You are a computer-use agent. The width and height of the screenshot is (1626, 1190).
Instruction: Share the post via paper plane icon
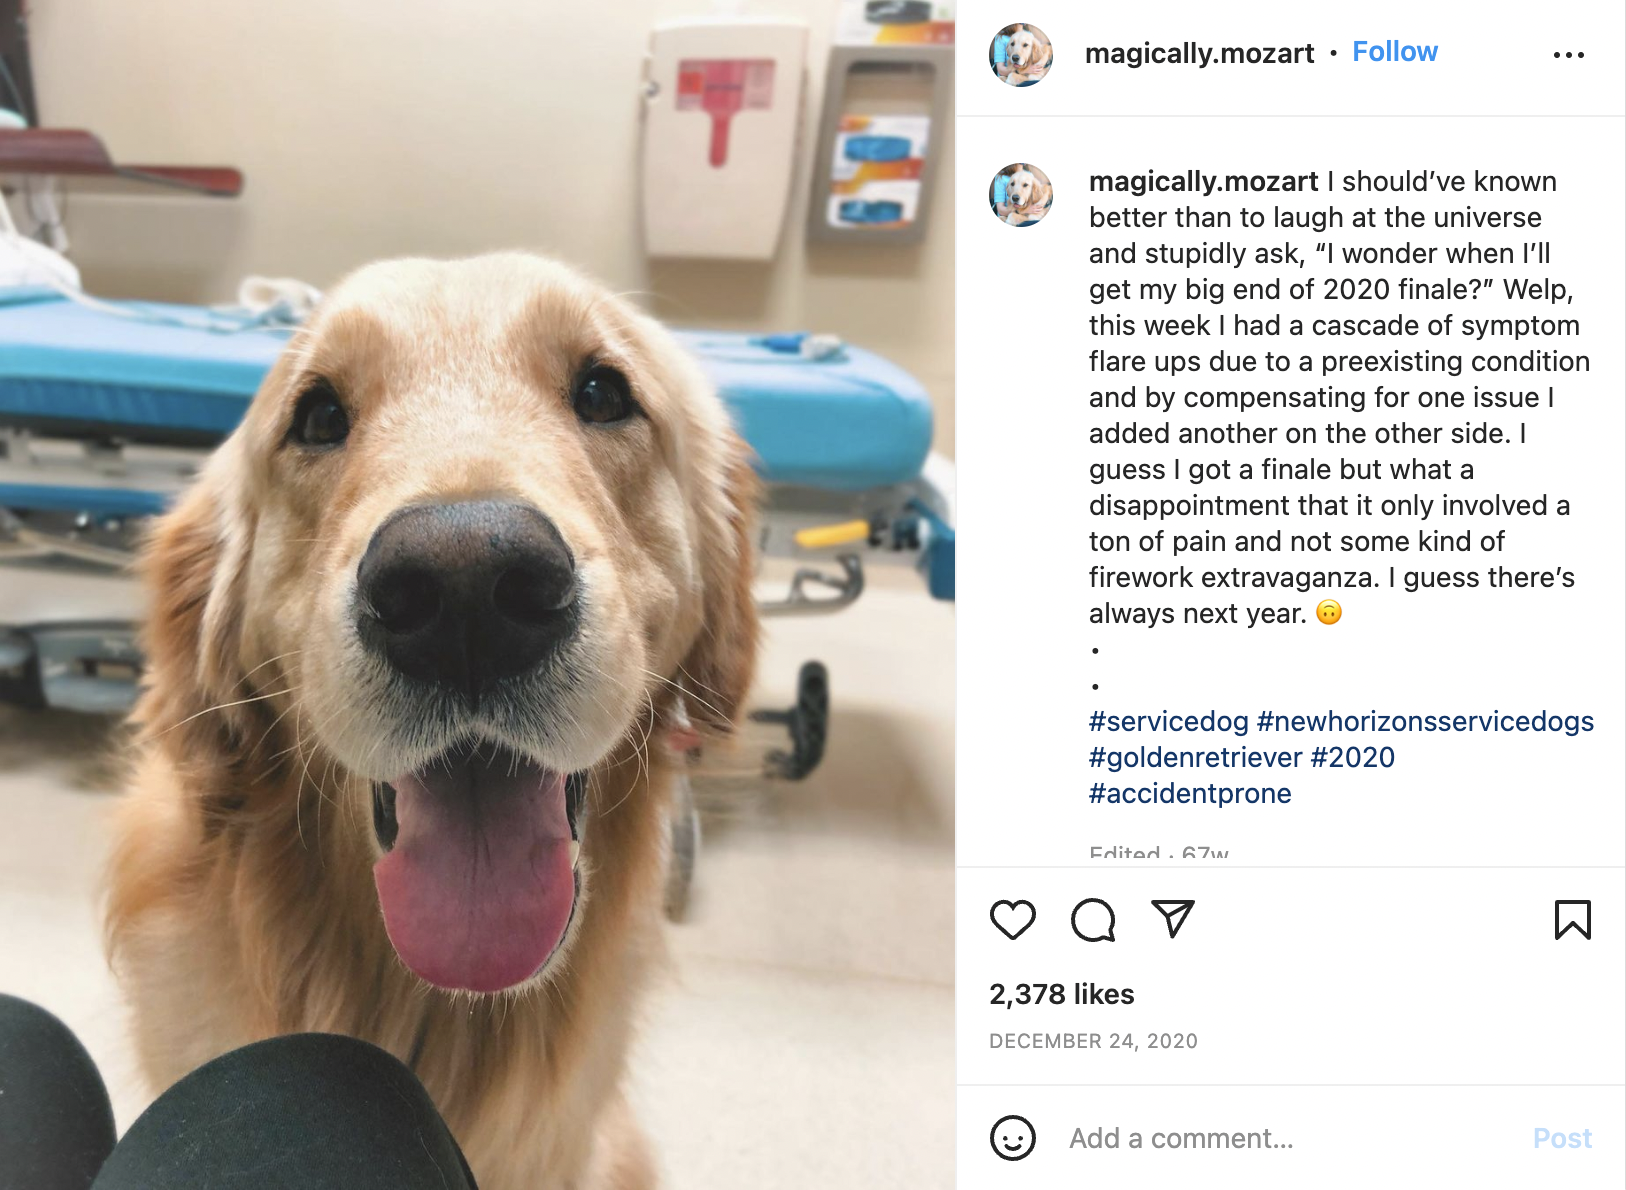point(1173,919)
